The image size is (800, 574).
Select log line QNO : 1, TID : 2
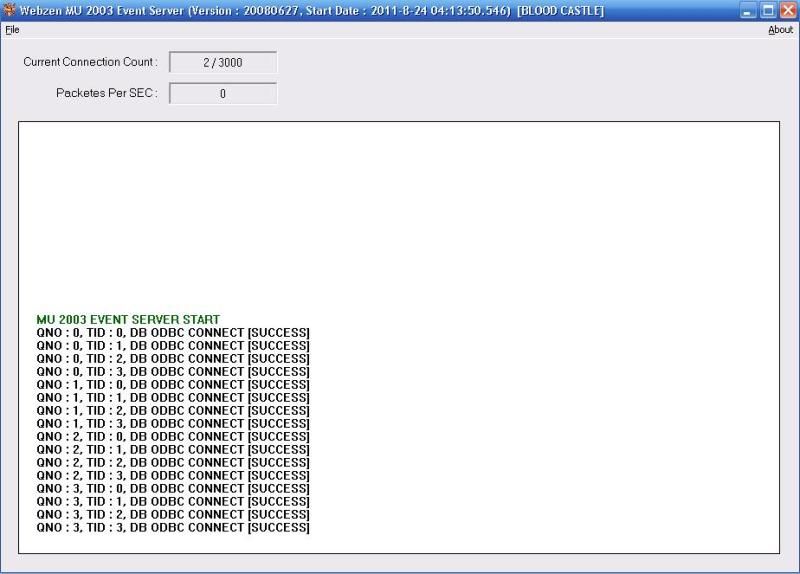173,411
